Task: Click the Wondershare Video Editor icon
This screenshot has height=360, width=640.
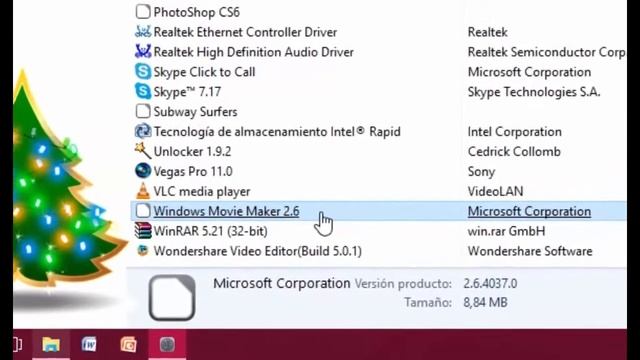Action: click(142, 250)
